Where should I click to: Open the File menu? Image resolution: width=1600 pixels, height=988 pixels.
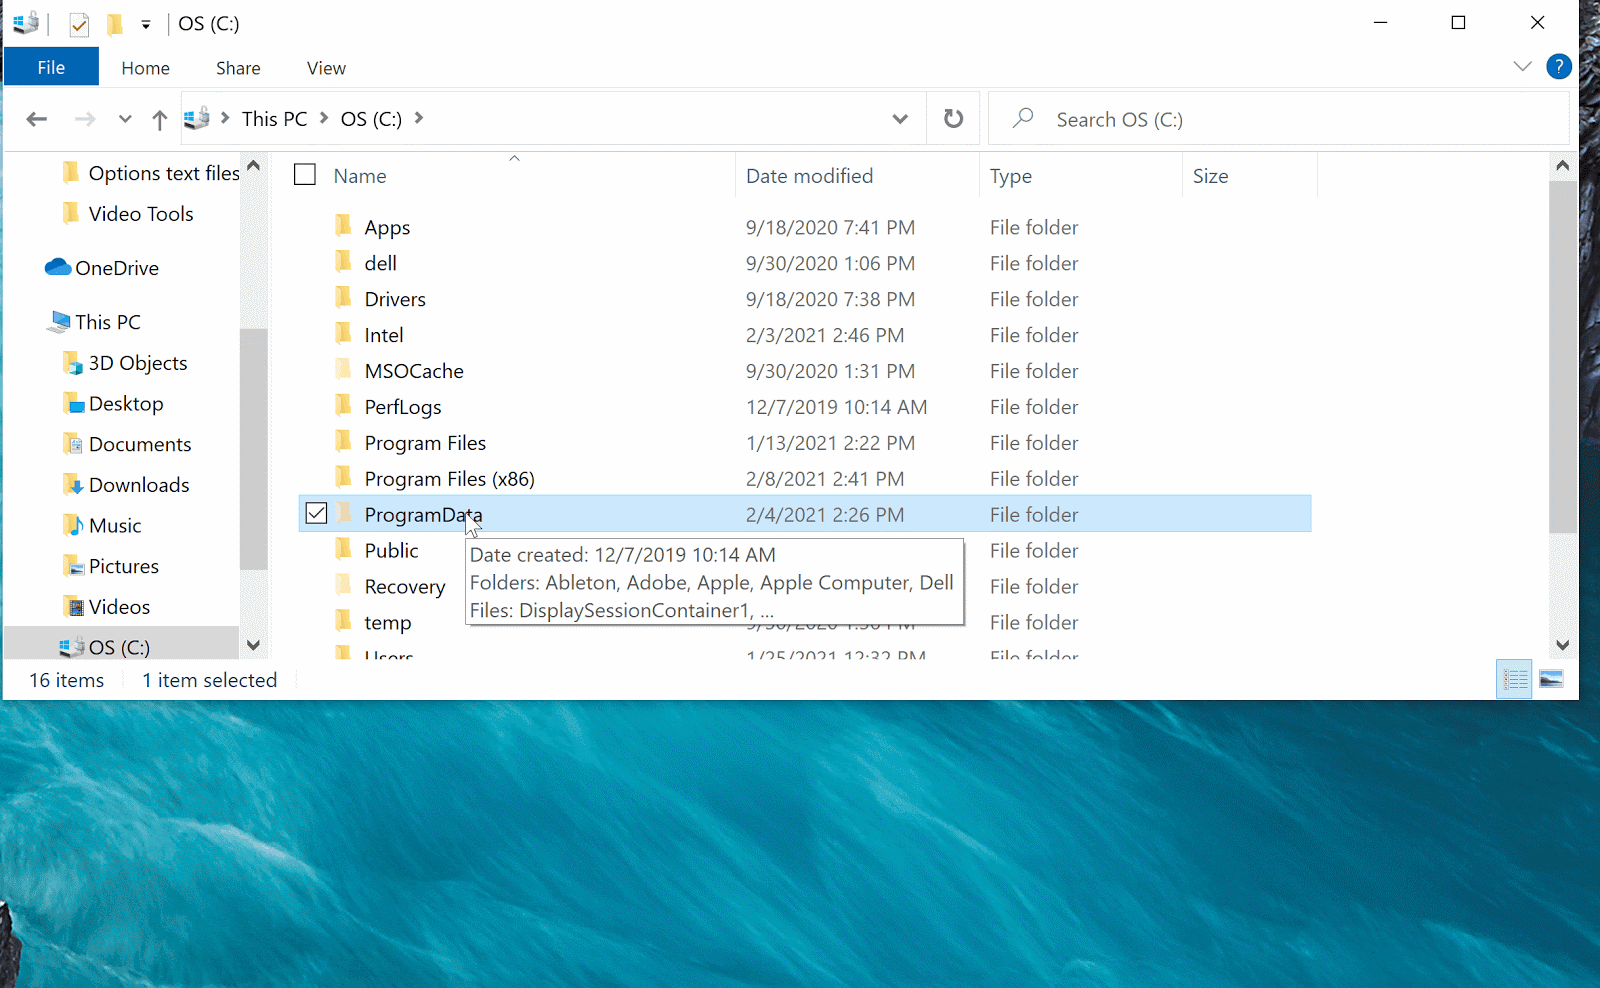tap(51, 66)
